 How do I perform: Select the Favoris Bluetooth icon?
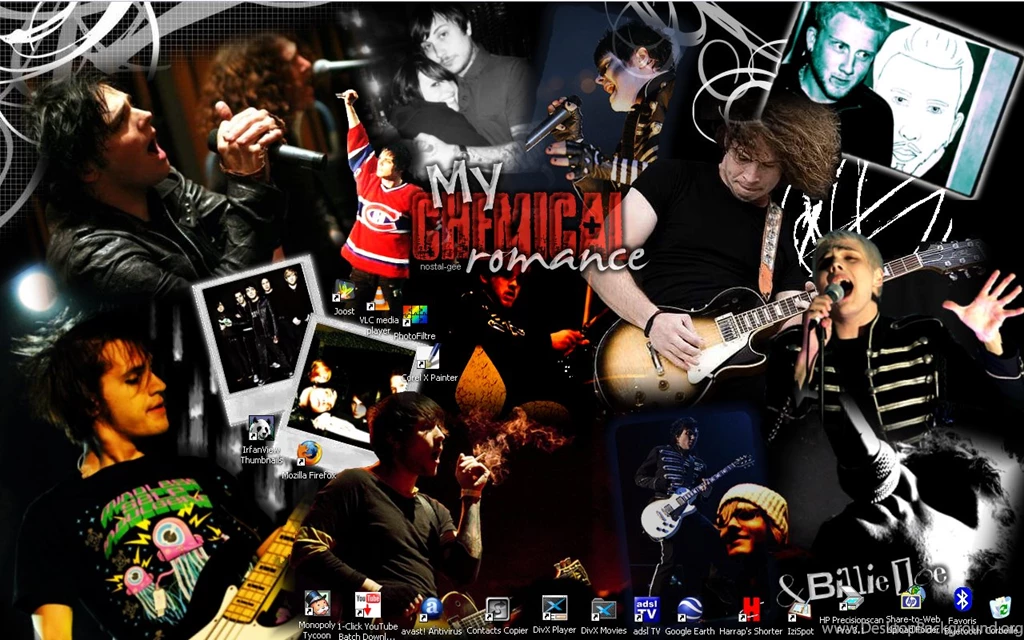click(962, 600)
